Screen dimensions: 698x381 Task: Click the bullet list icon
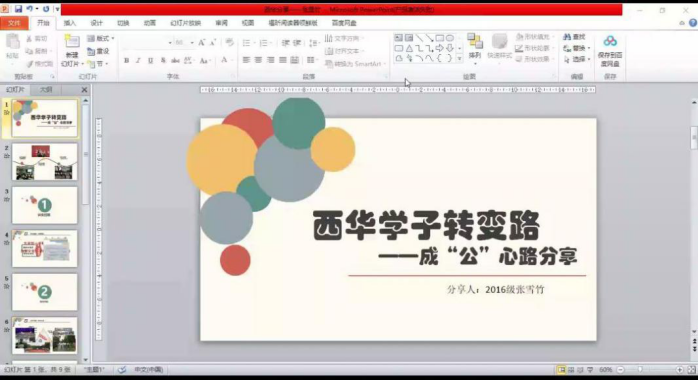coord(246,43)
